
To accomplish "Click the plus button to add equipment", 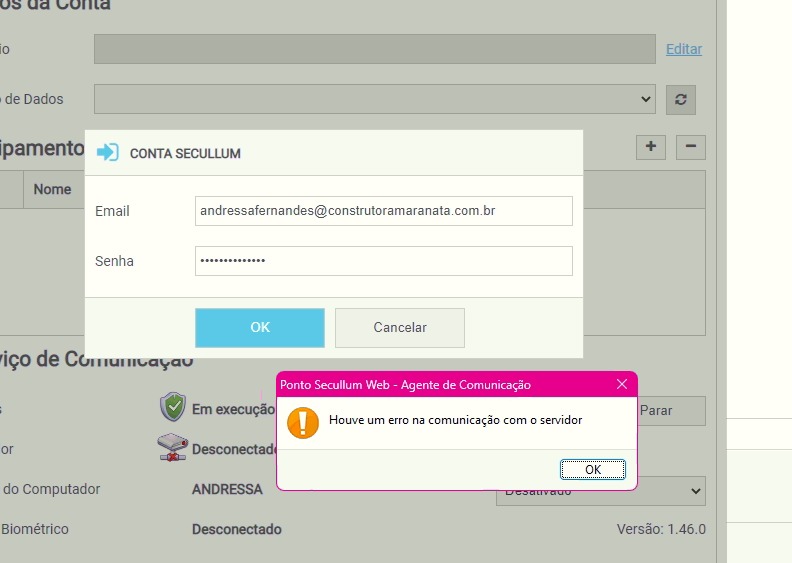I will pos(651,147).
